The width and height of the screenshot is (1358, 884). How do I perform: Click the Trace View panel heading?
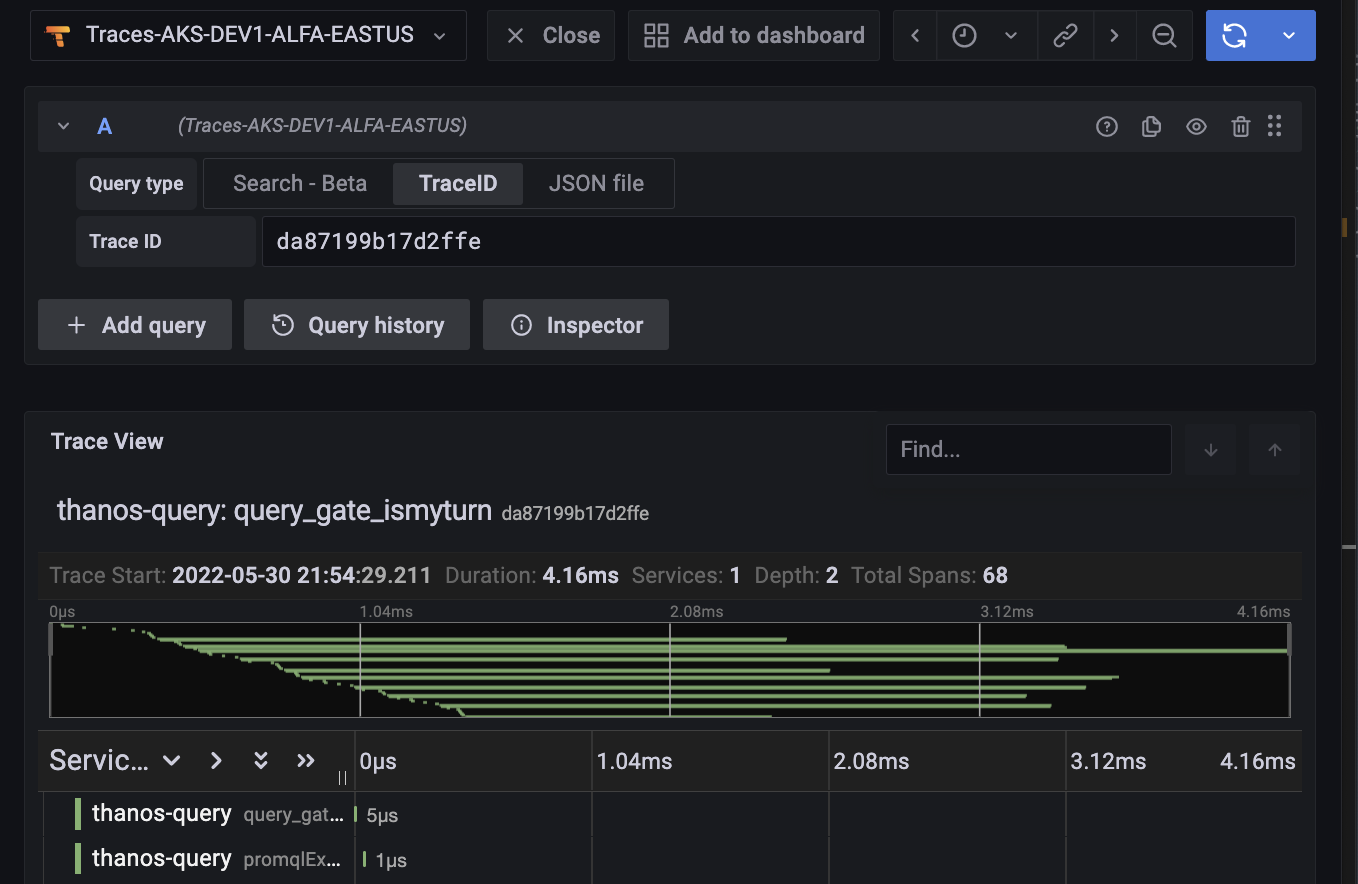coord(107,441)
